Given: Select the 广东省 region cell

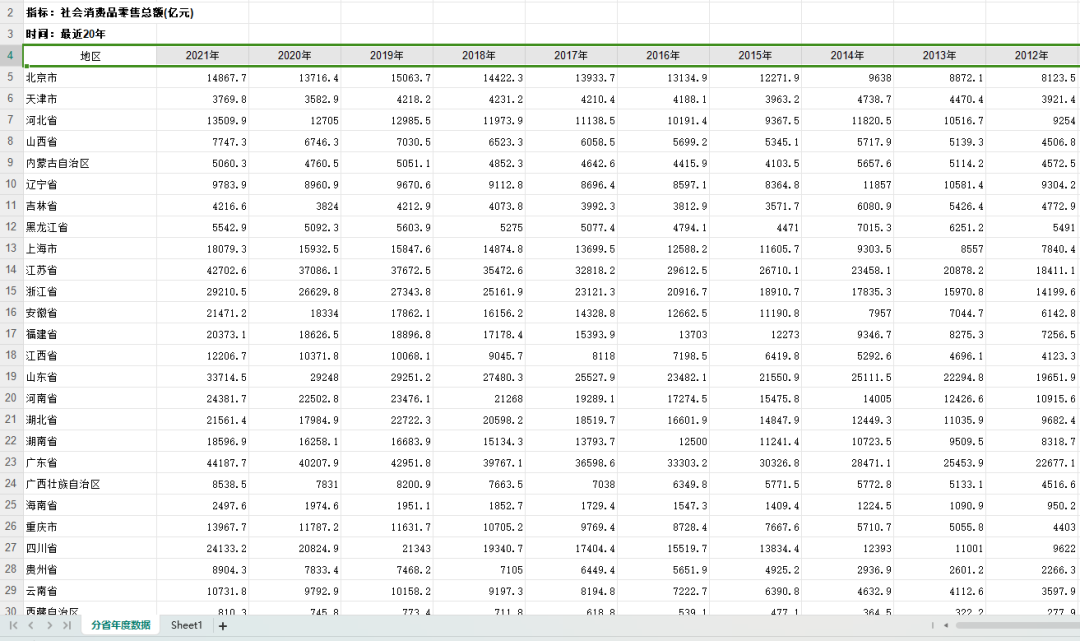Looking at the screenshot, I should coord(90,463).
